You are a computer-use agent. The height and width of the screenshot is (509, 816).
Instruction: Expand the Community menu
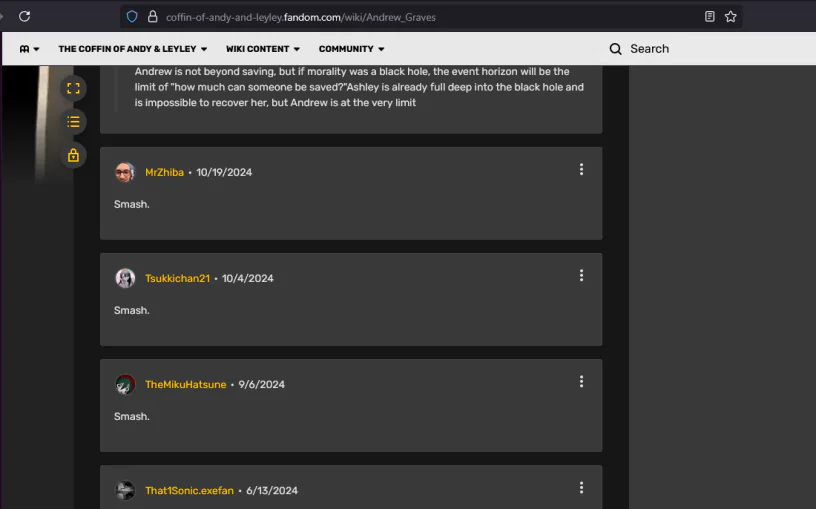[x=351, y=49]
